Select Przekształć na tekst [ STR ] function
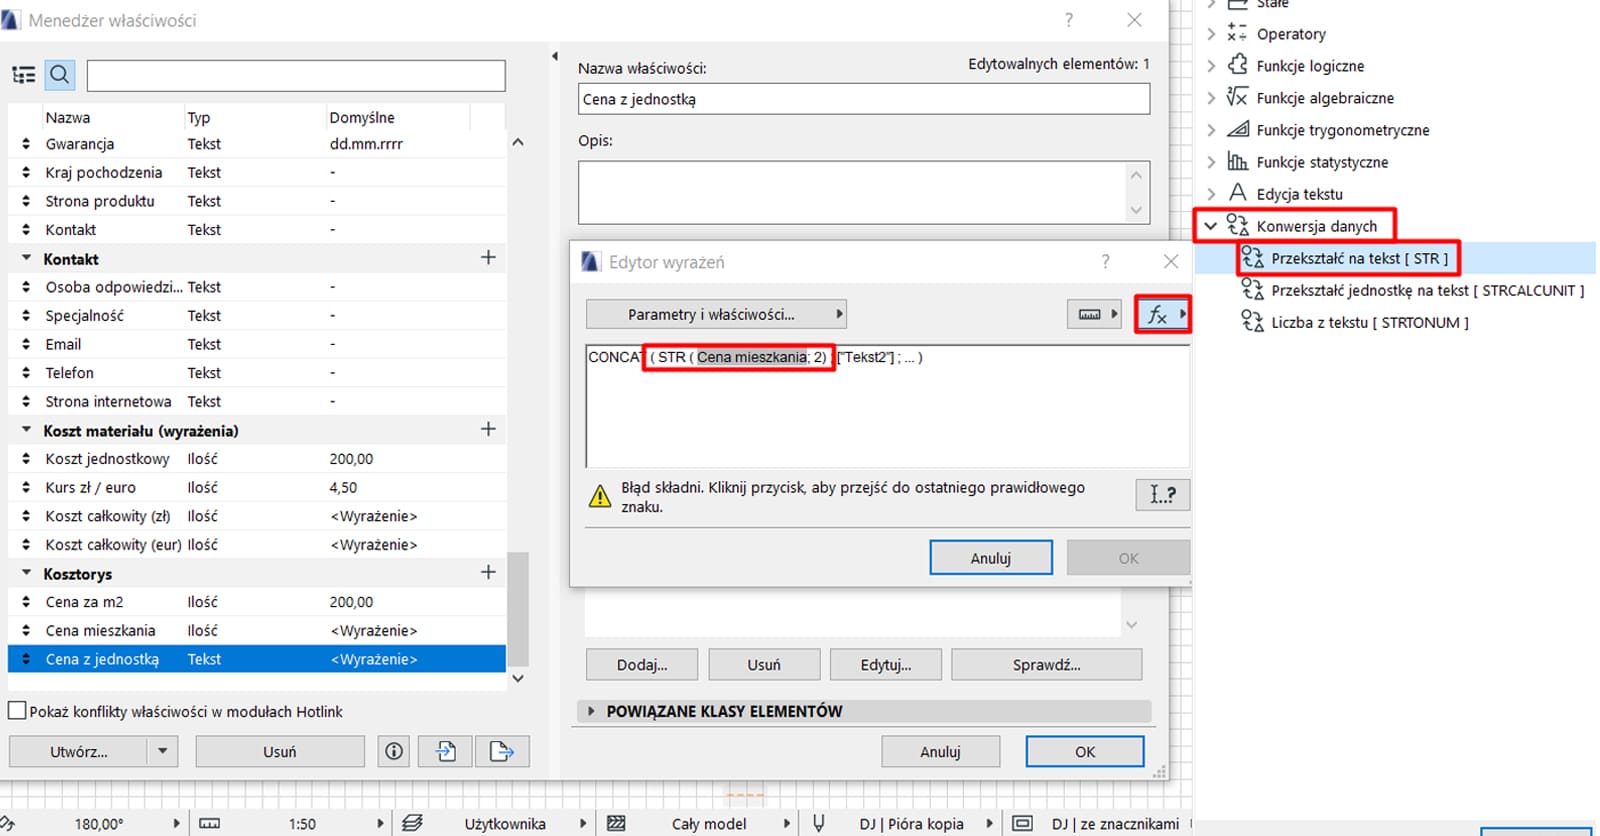The height and width of the screenshot is (836, 1600). pos(1359,258)
